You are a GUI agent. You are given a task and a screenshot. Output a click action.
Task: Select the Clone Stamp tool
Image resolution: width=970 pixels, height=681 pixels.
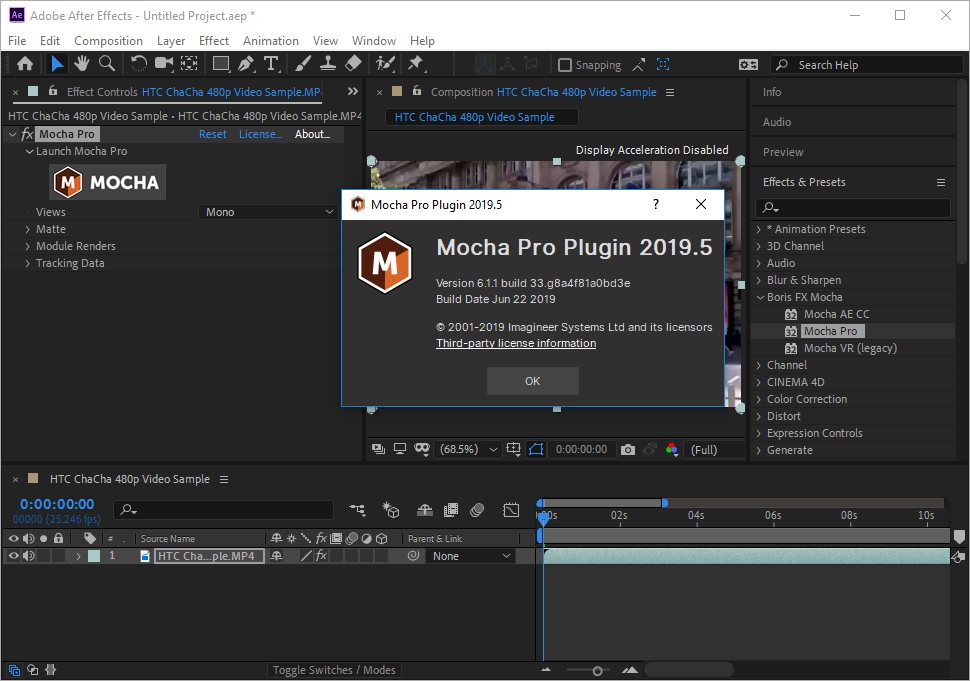tap(328, 64)
